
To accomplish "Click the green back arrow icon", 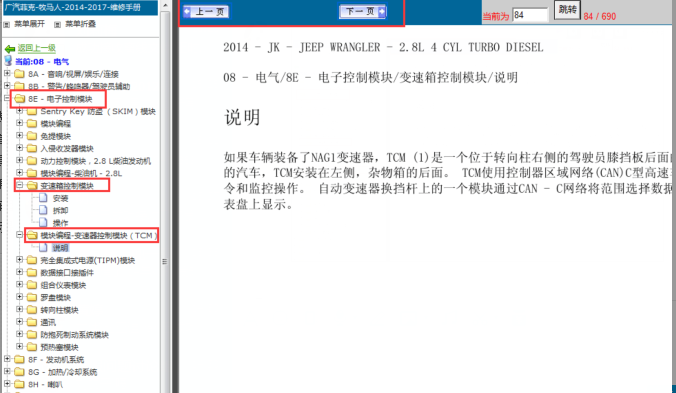I will point(9,49).
